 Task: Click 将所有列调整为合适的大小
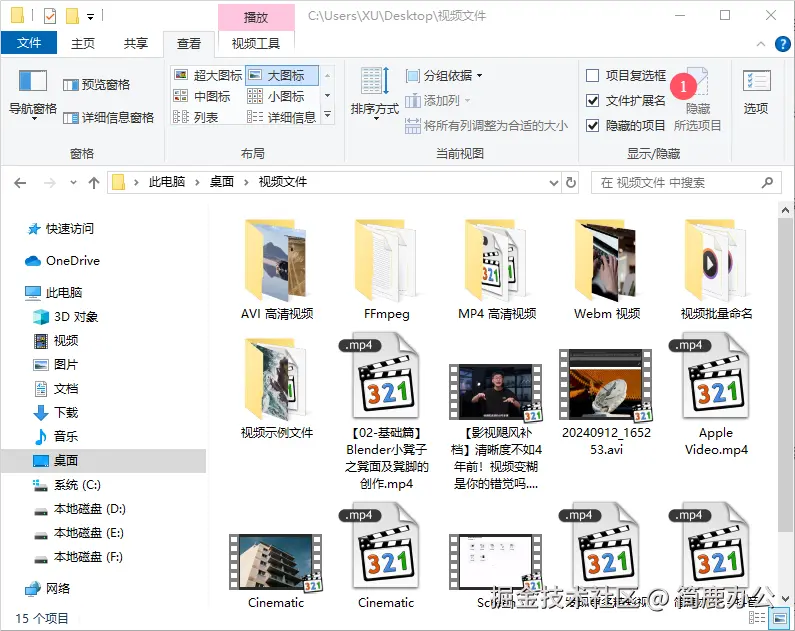(x=486, y=125)
